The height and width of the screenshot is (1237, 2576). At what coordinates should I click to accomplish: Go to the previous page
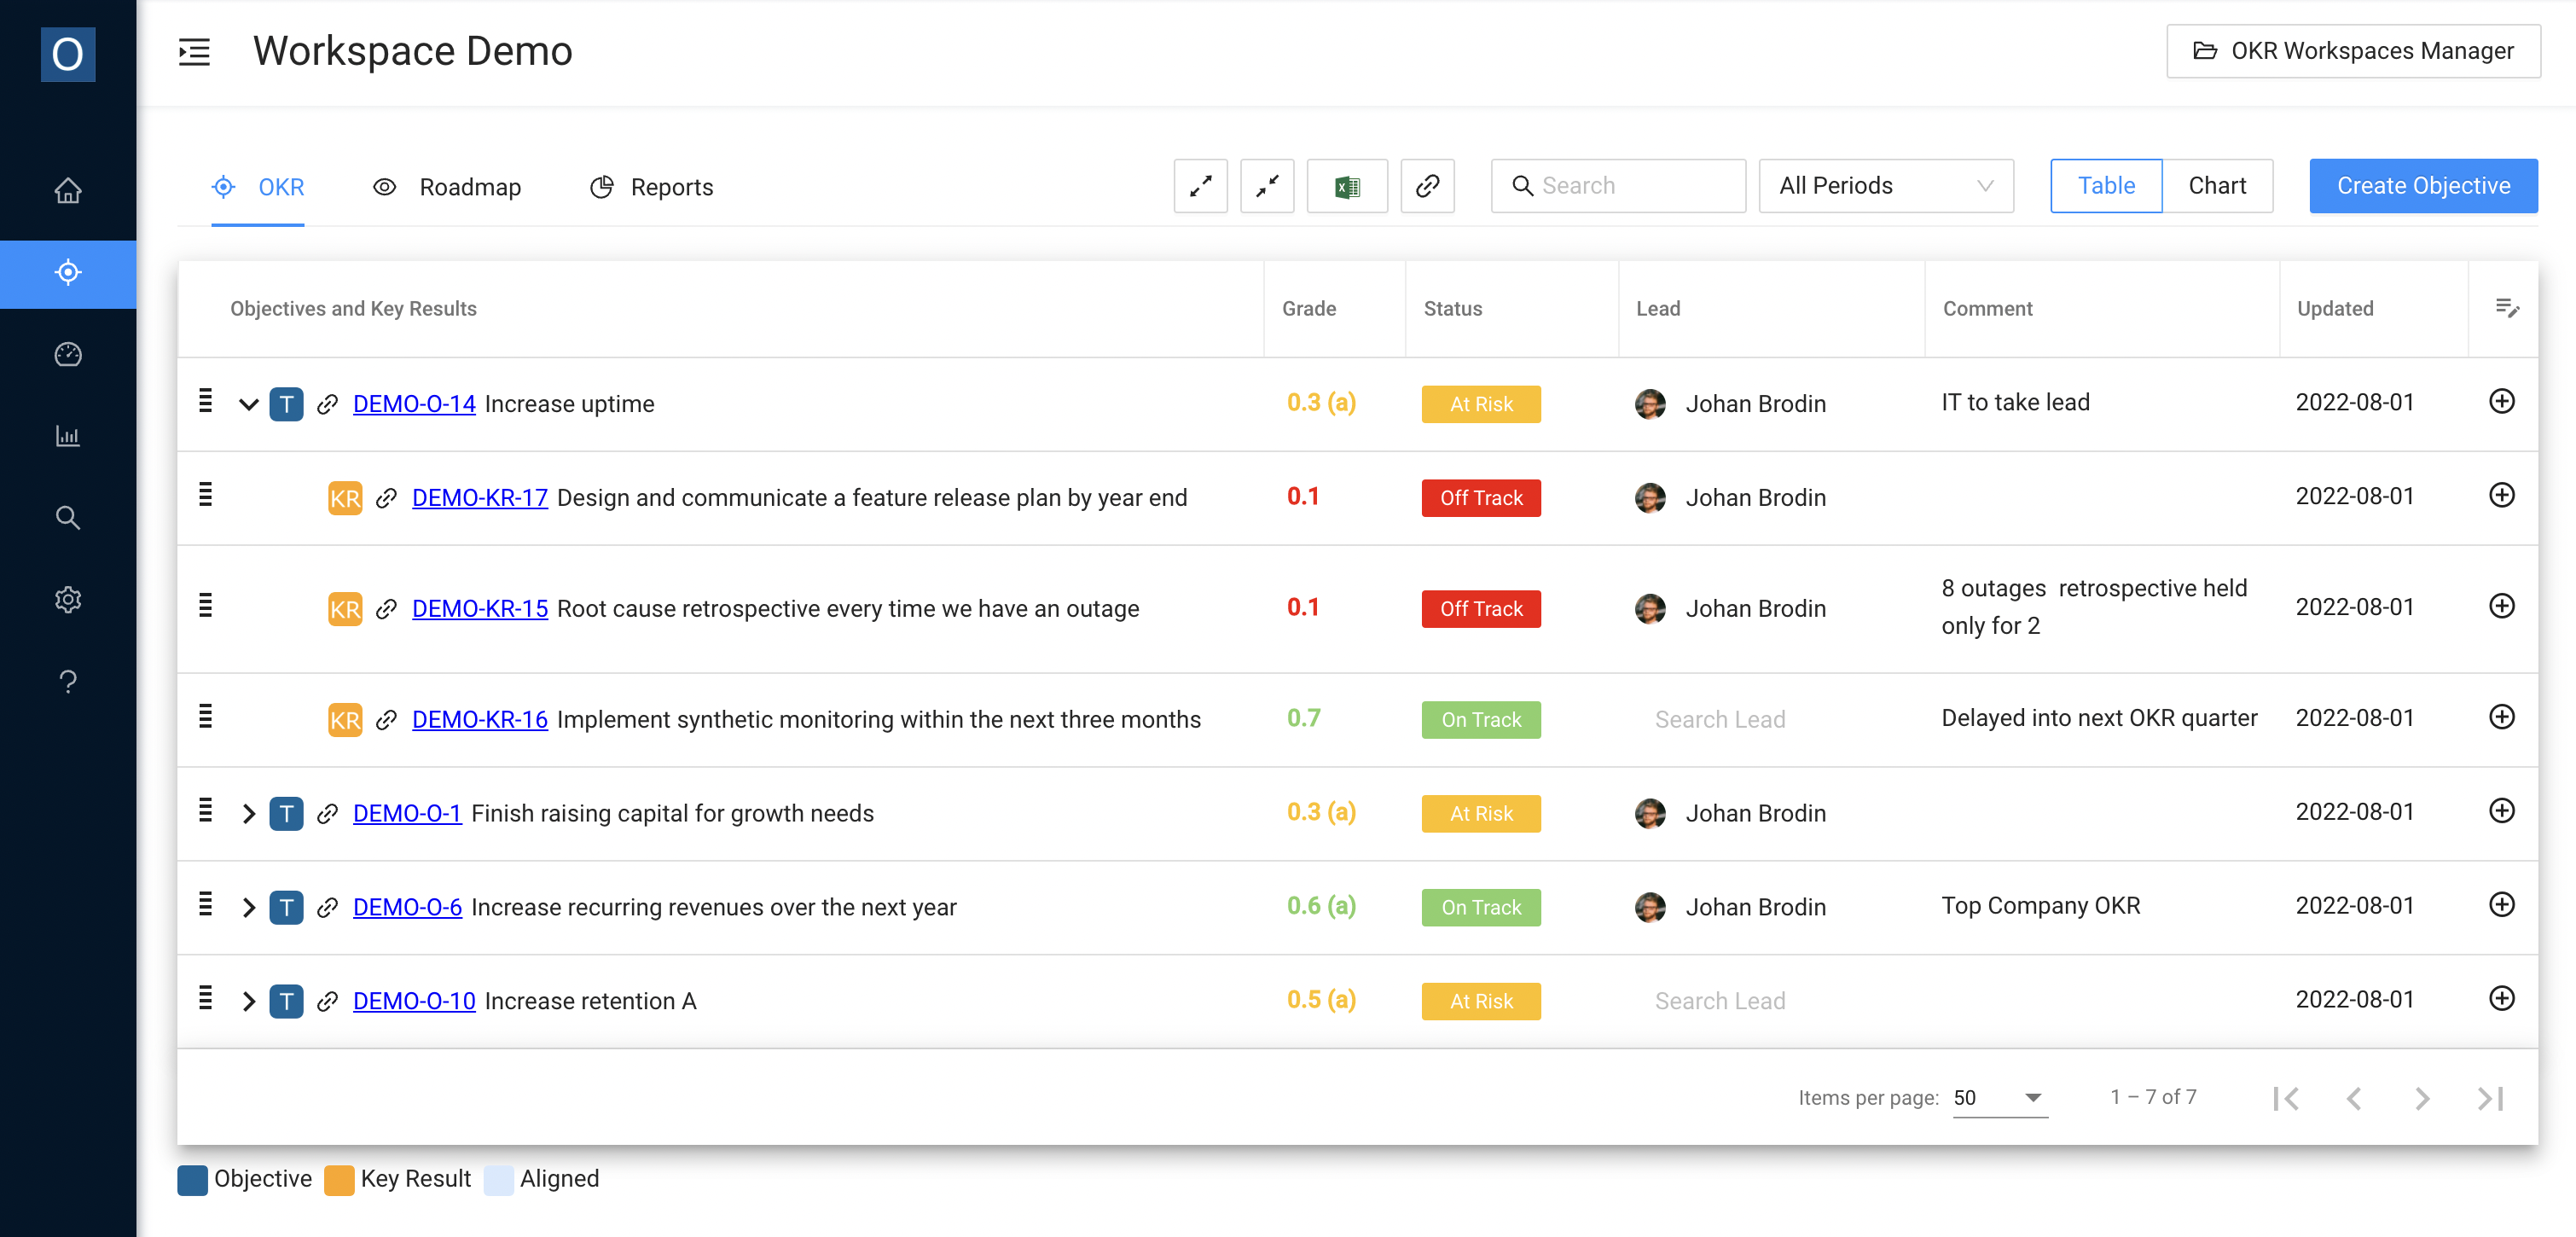(2354, 1099)
